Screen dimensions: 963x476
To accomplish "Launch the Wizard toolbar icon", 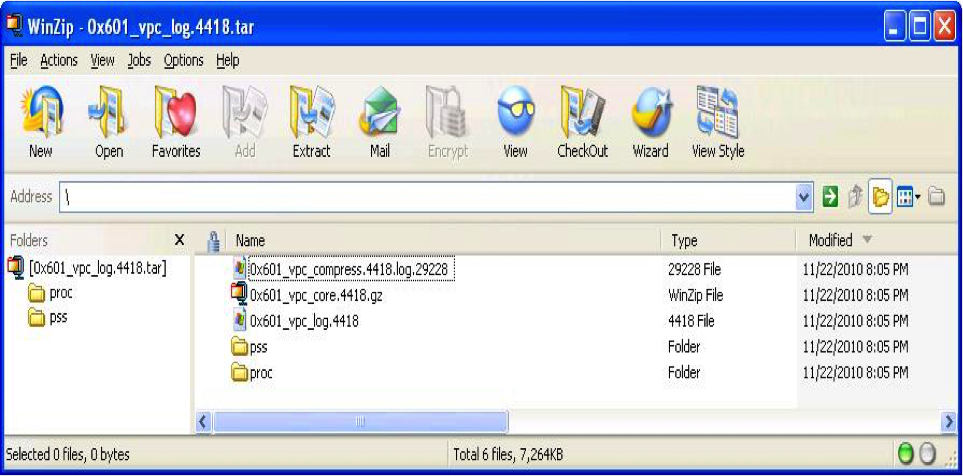I will pos(651,112).
